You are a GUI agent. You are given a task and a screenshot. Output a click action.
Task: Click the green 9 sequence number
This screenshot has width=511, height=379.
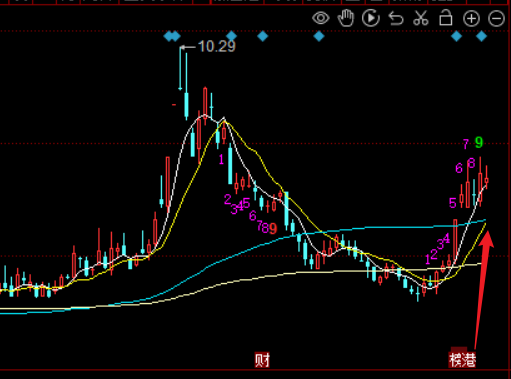tap(479, 143)
